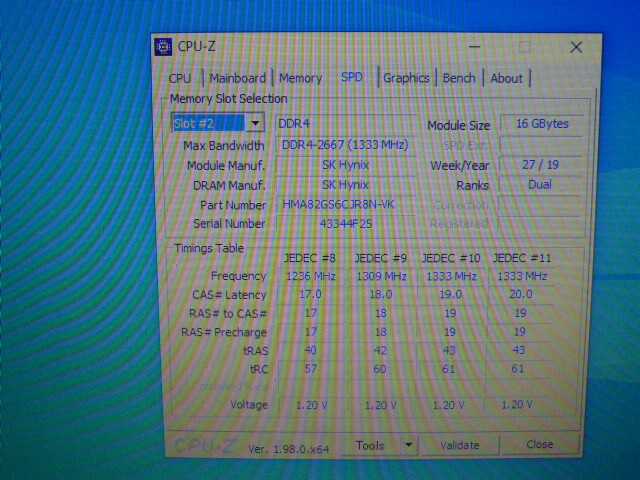Click JEDEC #11 voltage 1.20 V
The image size is (640, 480).
tap(517, 404)
